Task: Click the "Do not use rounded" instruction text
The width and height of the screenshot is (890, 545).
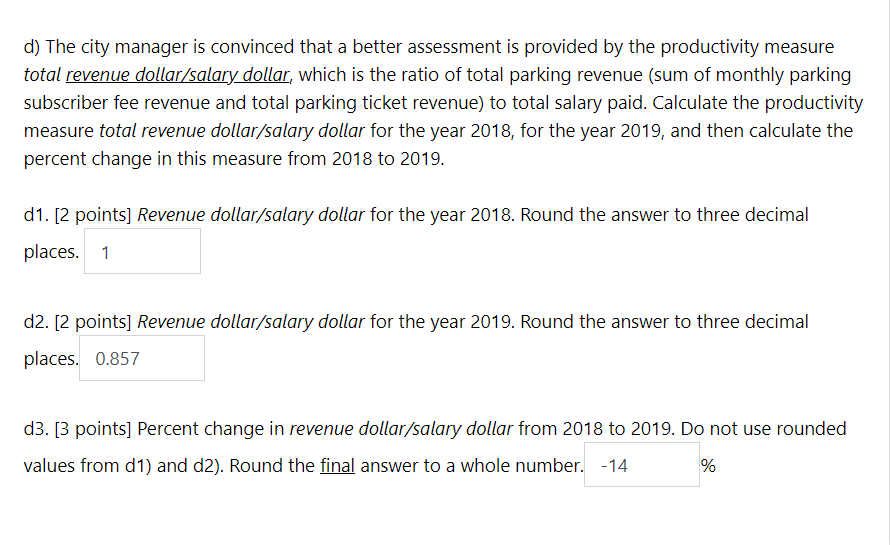Action: click(x=763, y=429)
